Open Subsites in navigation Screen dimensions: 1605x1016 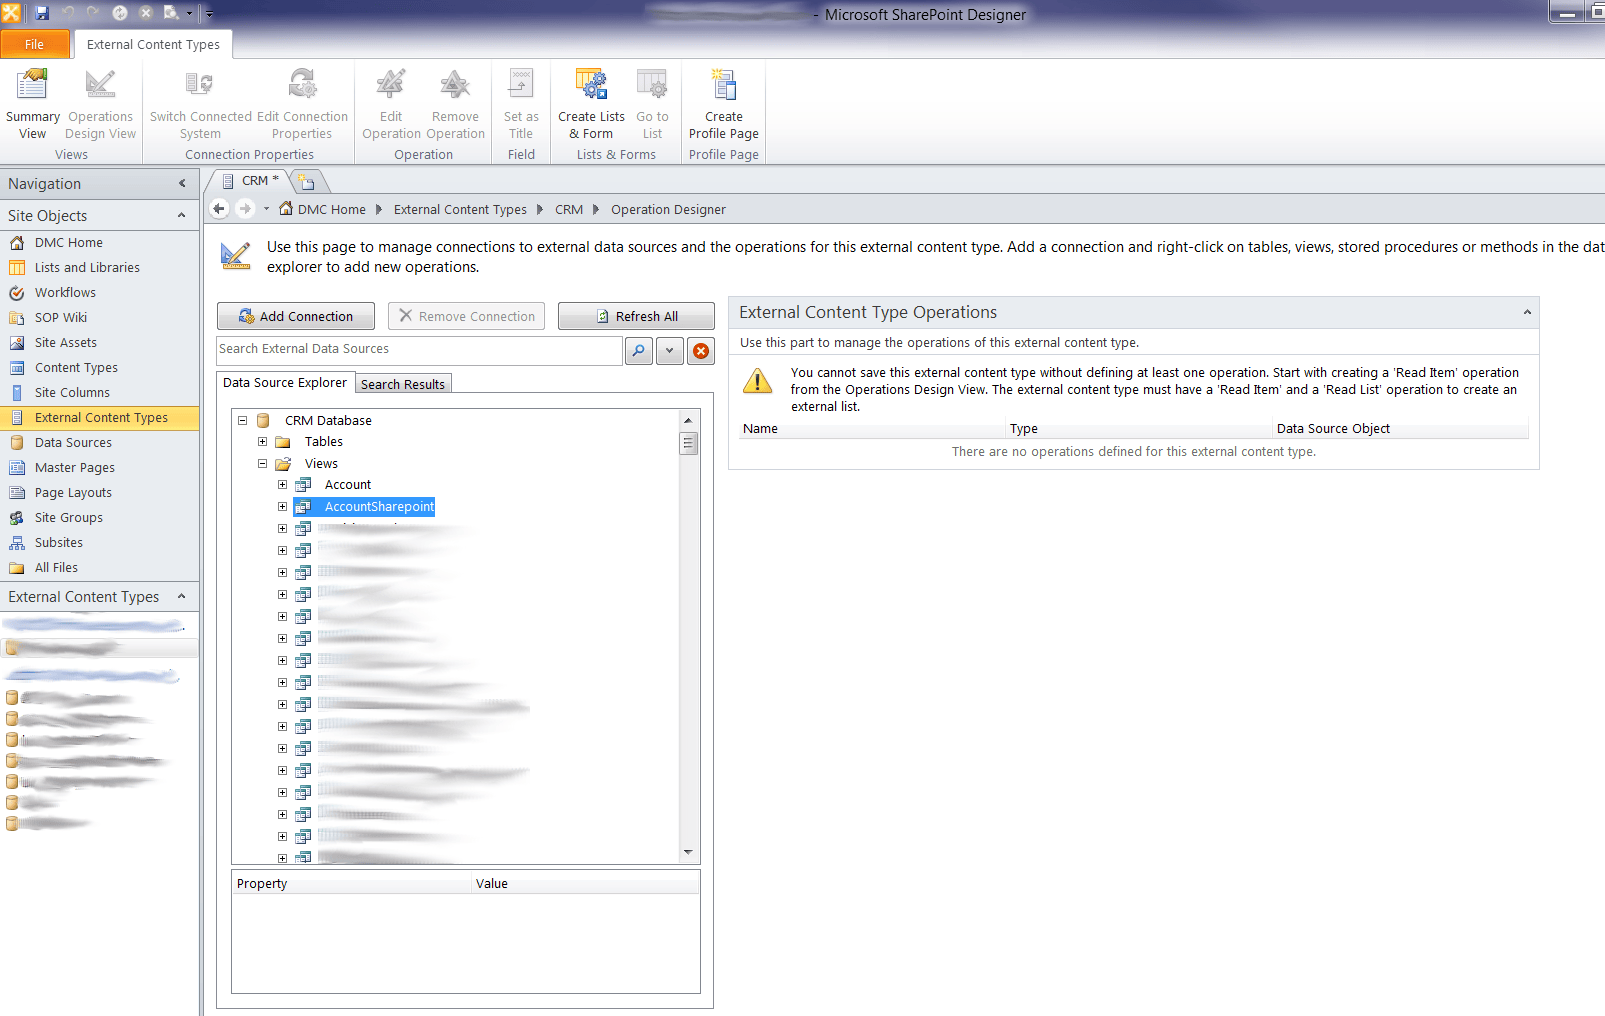click(58, 543)
